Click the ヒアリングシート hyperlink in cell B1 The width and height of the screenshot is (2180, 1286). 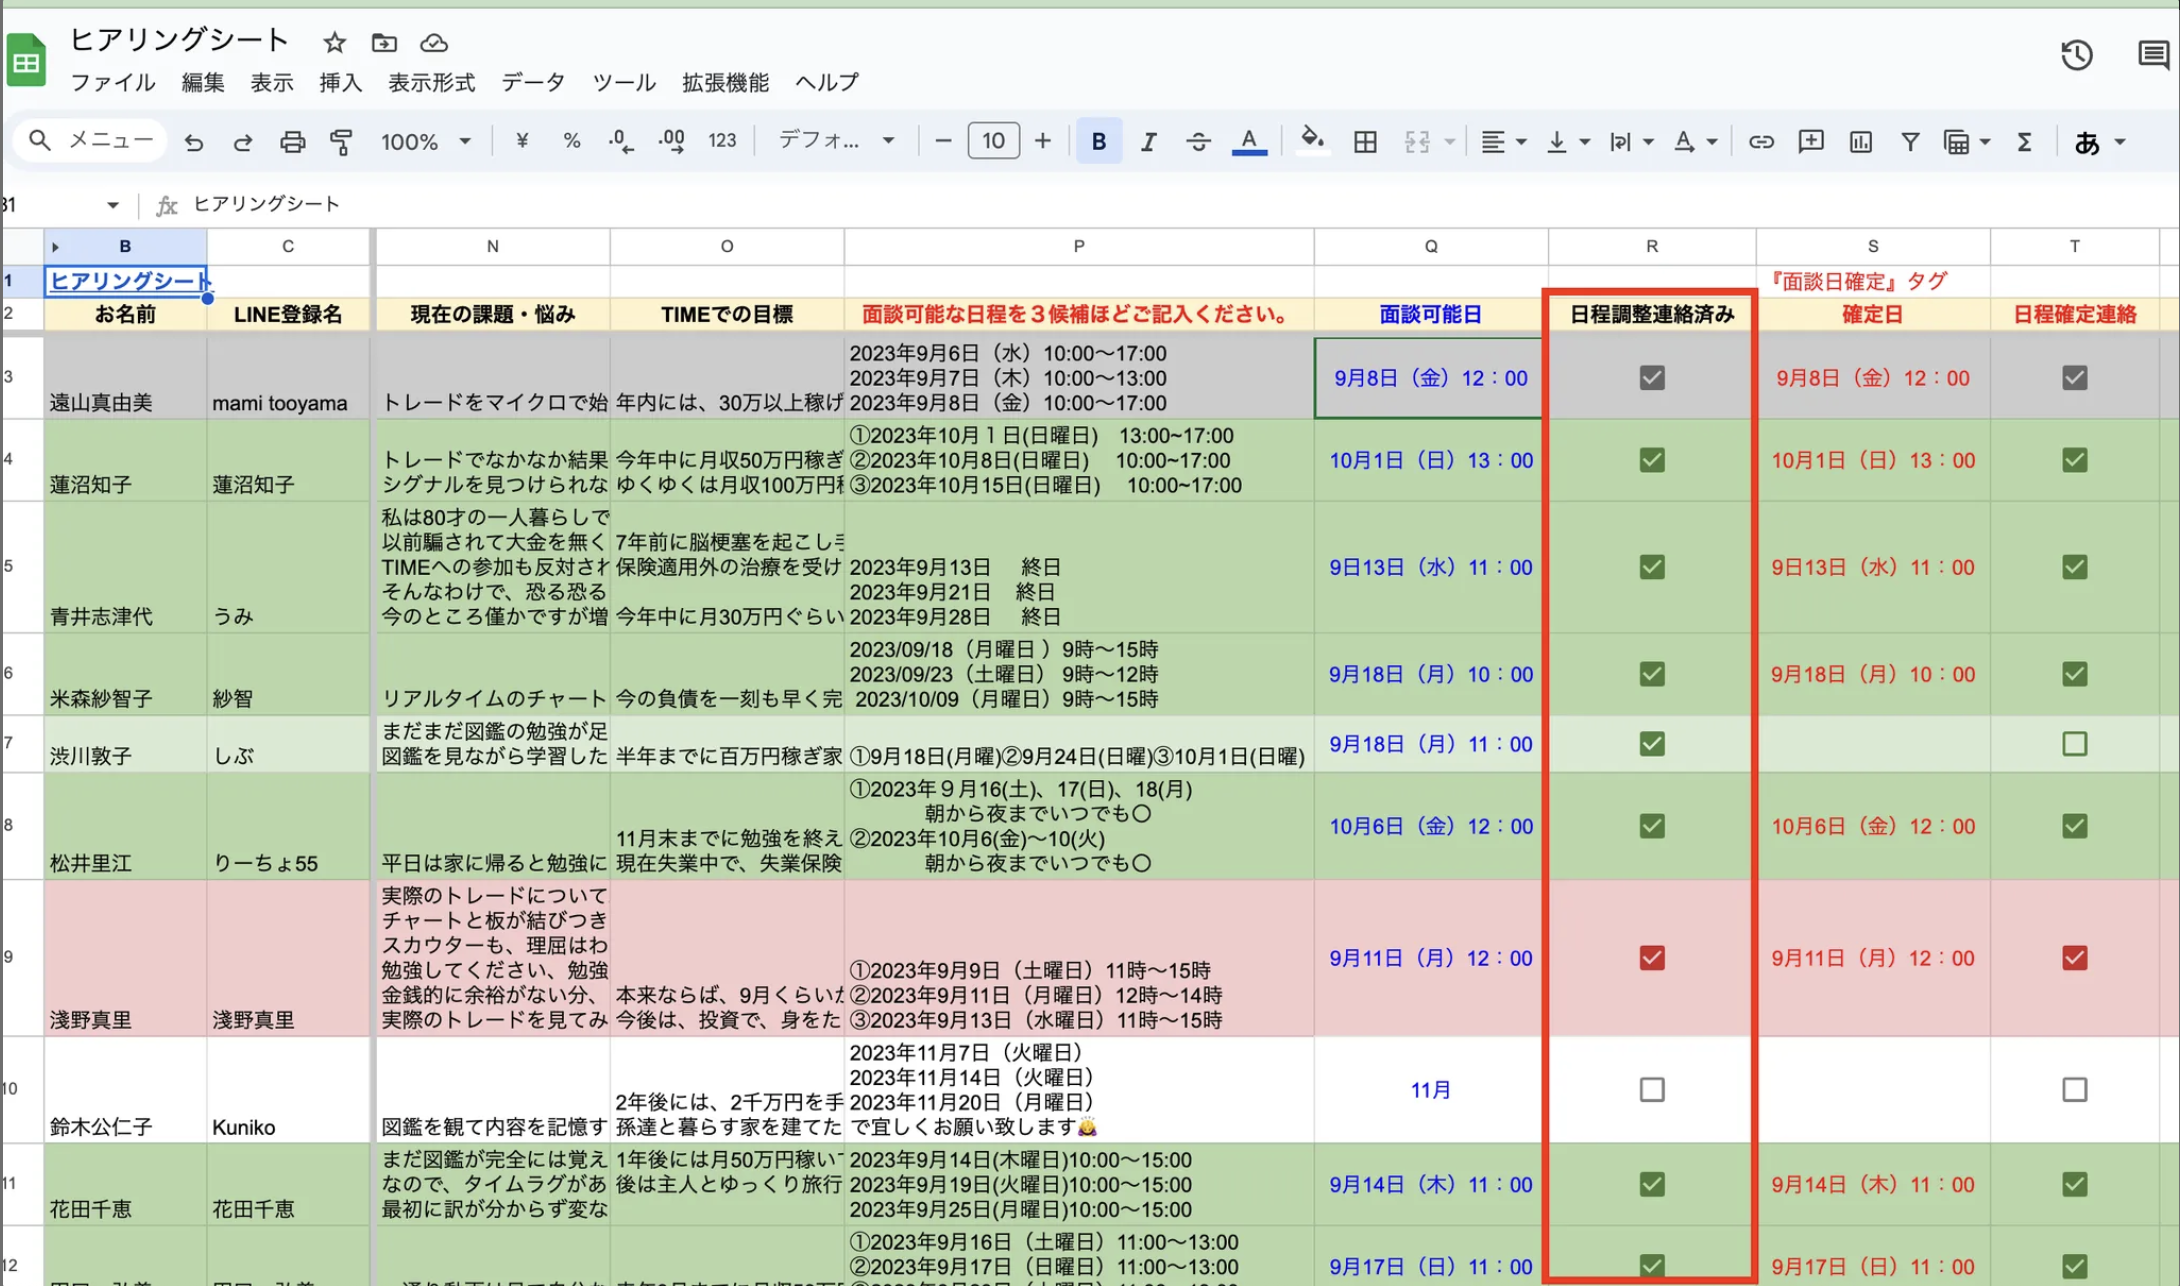pos(125,281)
